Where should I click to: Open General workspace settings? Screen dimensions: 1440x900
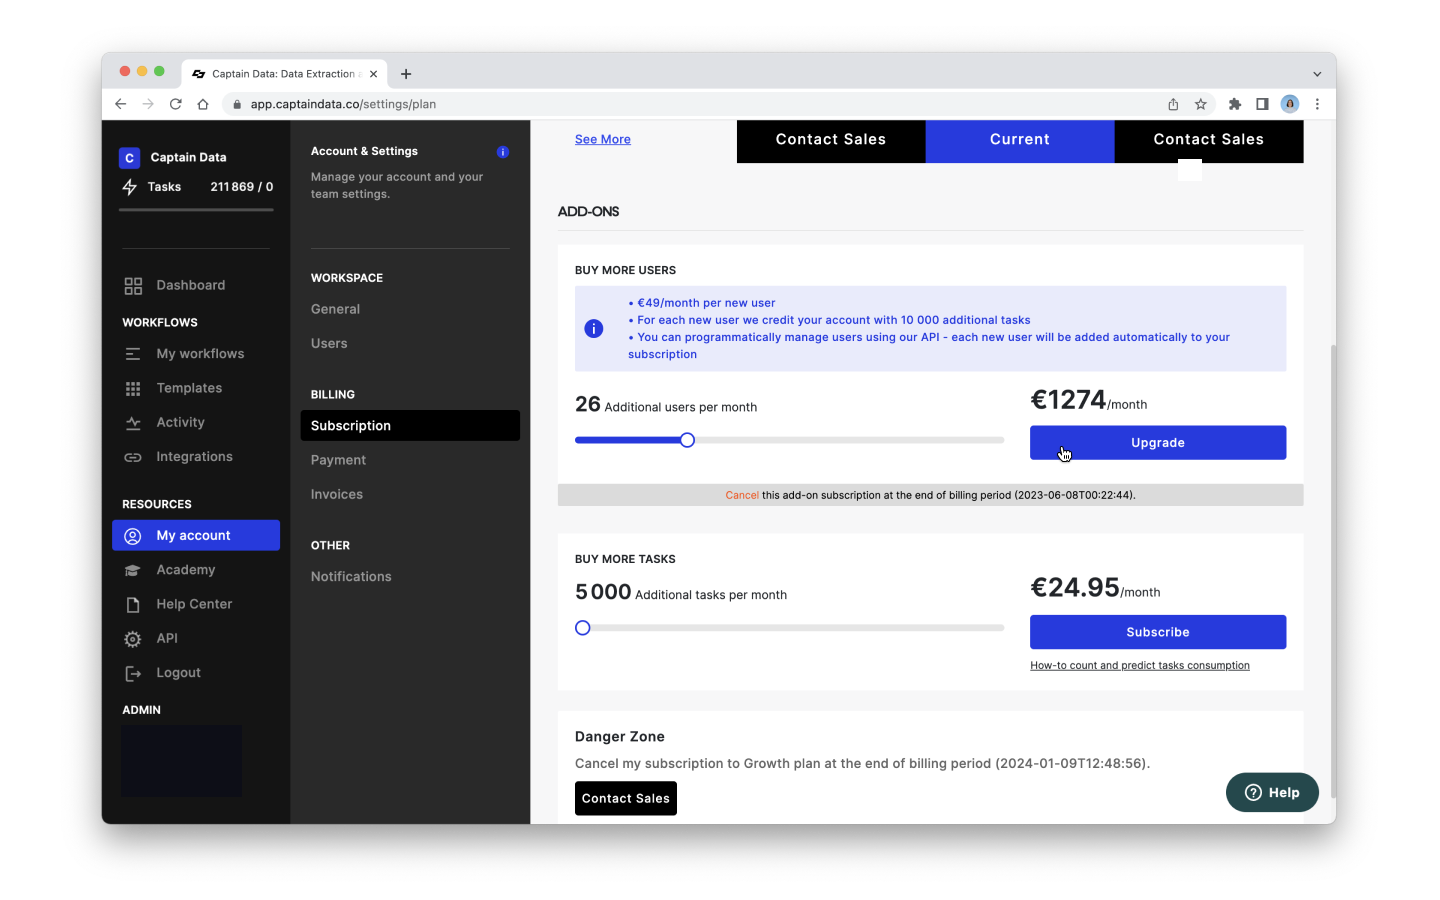click(335, 309)
